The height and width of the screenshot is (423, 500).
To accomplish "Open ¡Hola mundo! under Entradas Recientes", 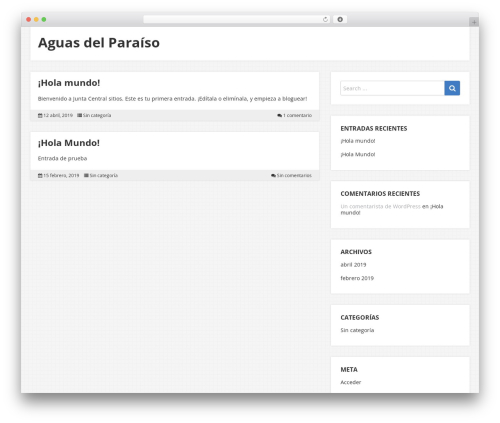I will click(x=358, y=141).
